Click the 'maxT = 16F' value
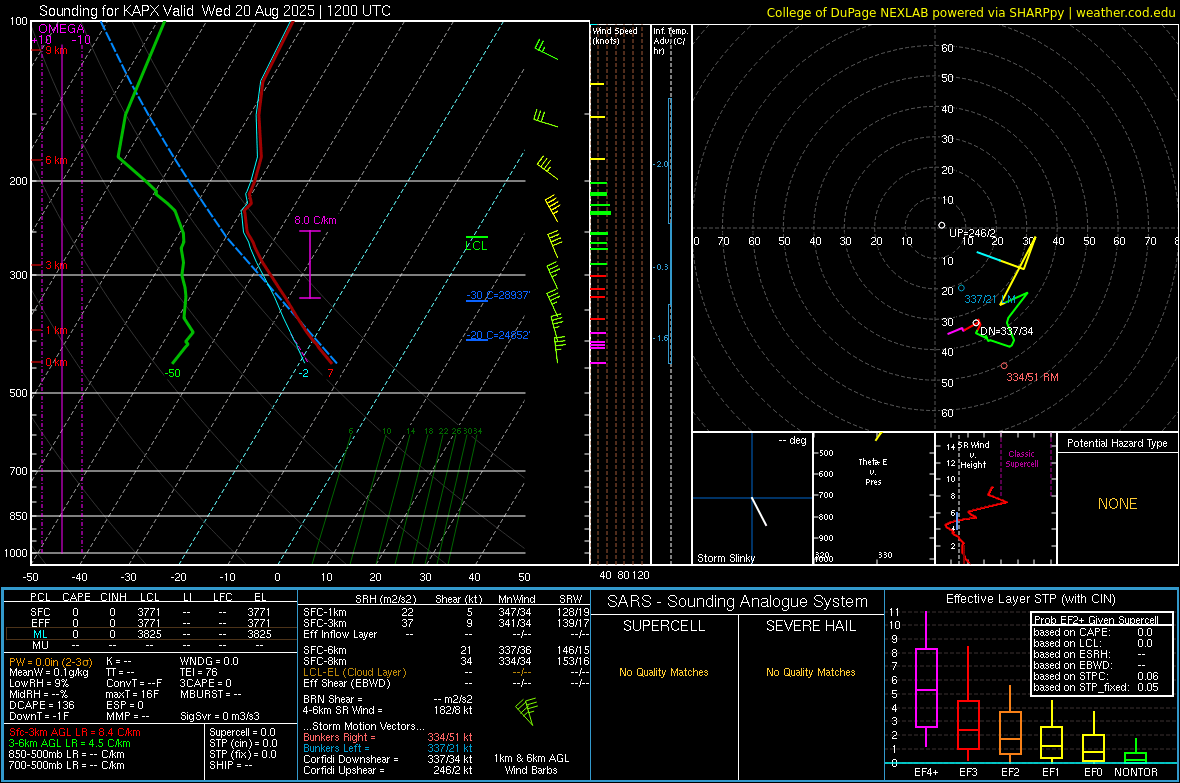This screenshot has width=1180, height=783. pyautogui.click(x=132, y=694)
